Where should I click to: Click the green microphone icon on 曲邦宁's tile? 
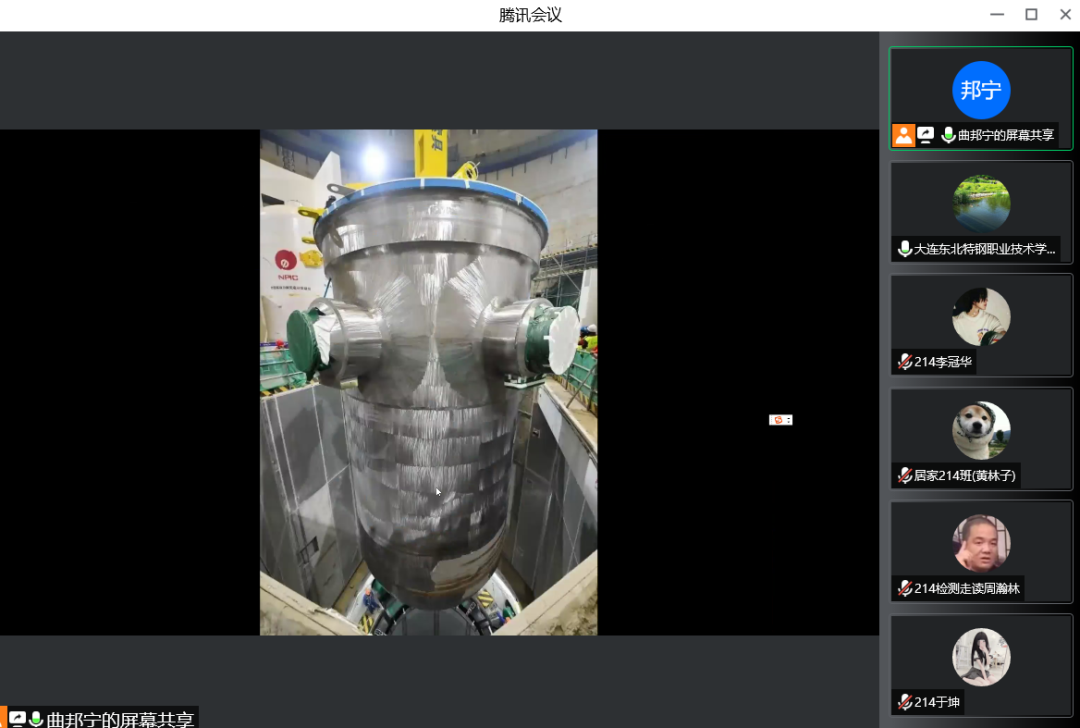pos(947,135)
